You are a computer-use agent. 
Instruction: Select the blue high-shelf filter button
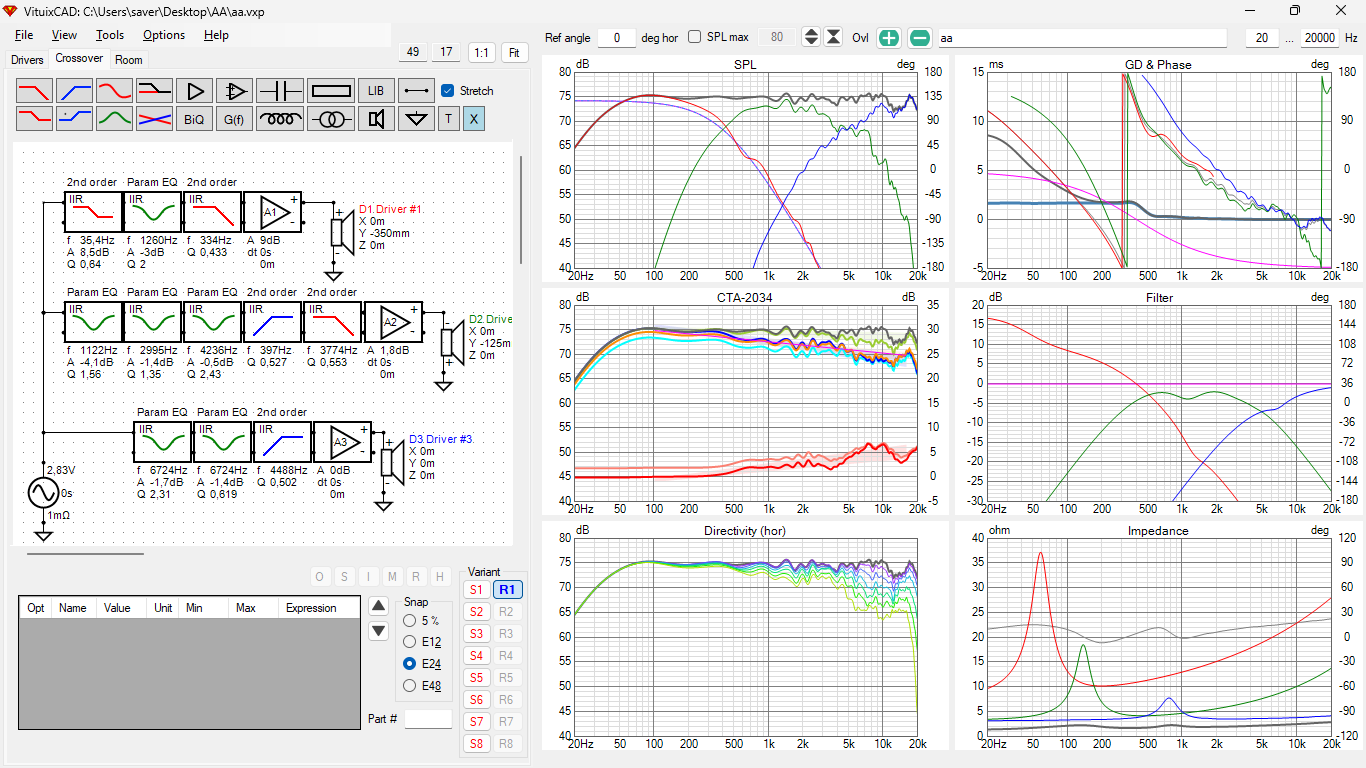75,119
